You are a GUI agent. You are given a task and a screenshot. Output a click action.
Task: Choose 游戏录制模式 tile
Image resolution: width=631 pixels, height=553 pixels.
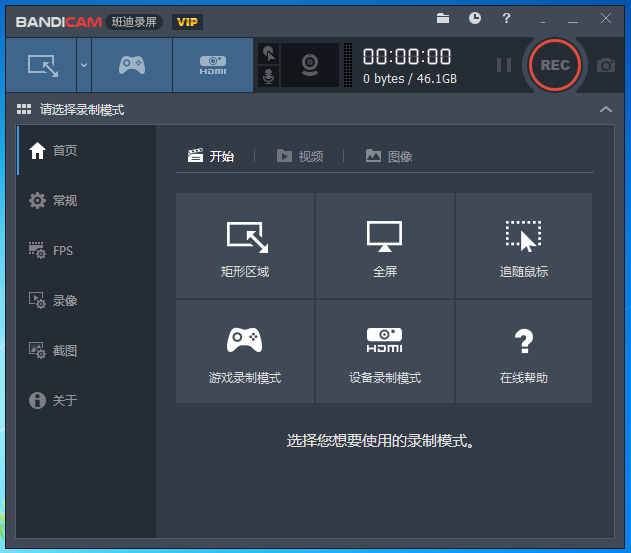click(245, 351)
